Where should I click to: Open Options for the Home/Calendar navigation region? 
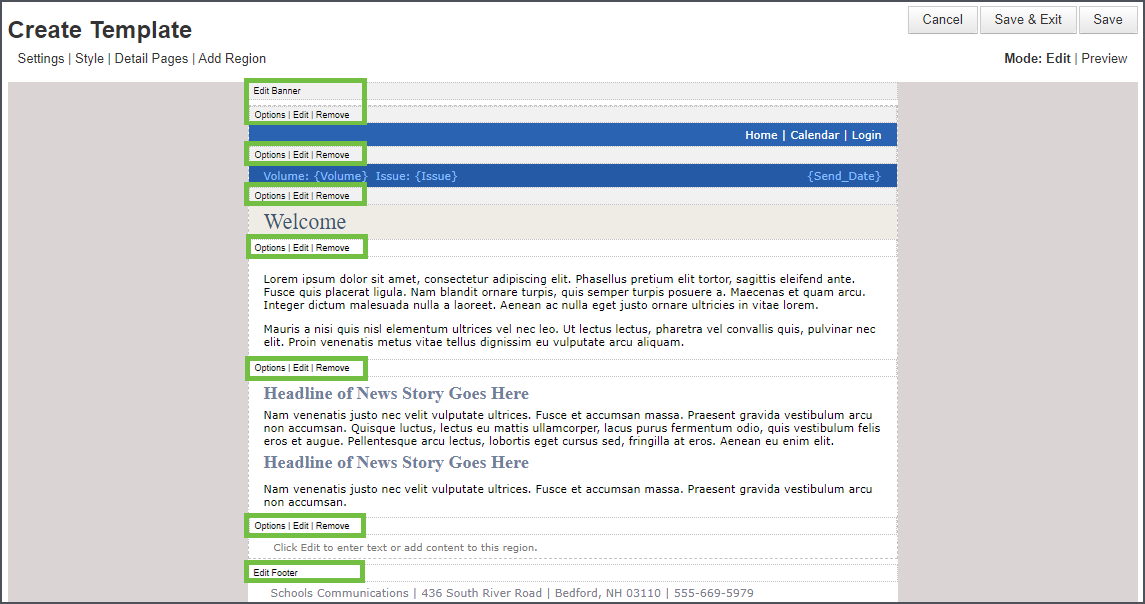pos(269,115)
